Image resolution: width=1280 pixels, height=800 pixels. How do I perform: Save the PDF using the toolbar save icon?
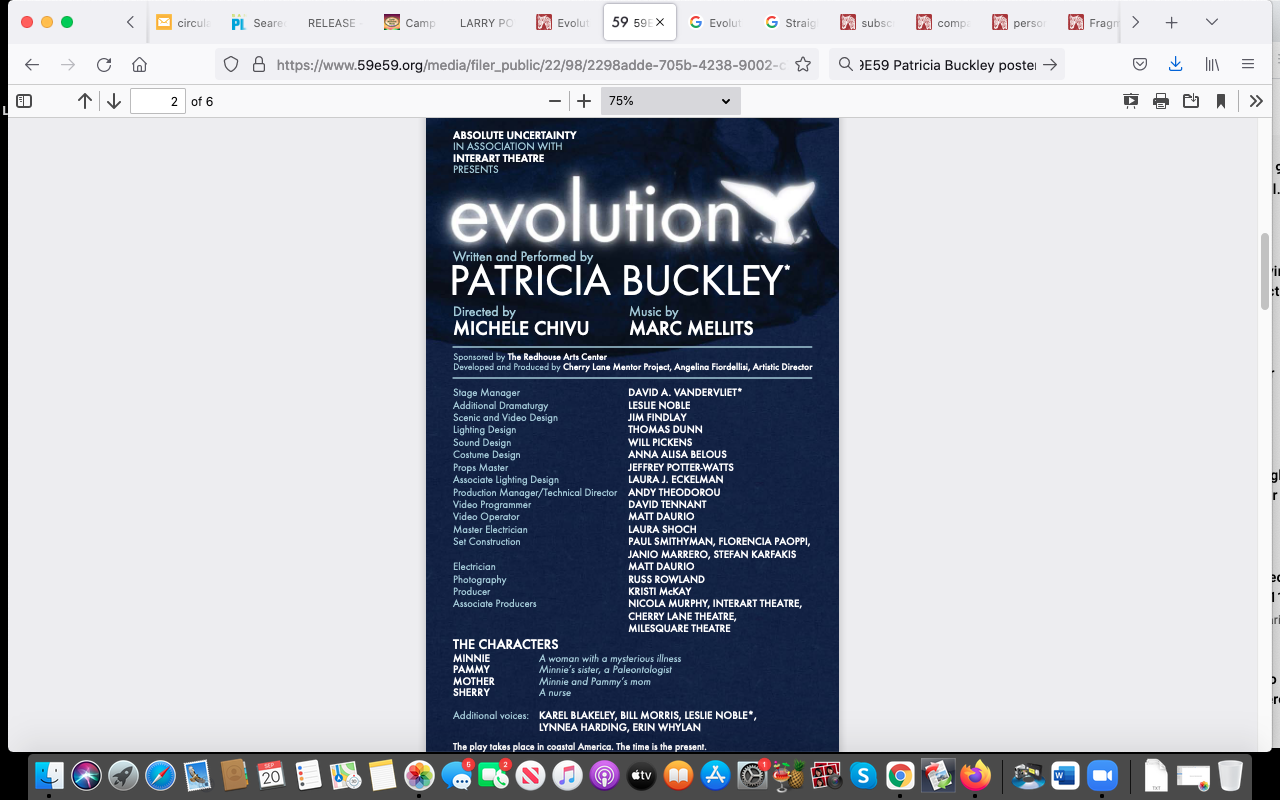click(x=1191, y=101)
